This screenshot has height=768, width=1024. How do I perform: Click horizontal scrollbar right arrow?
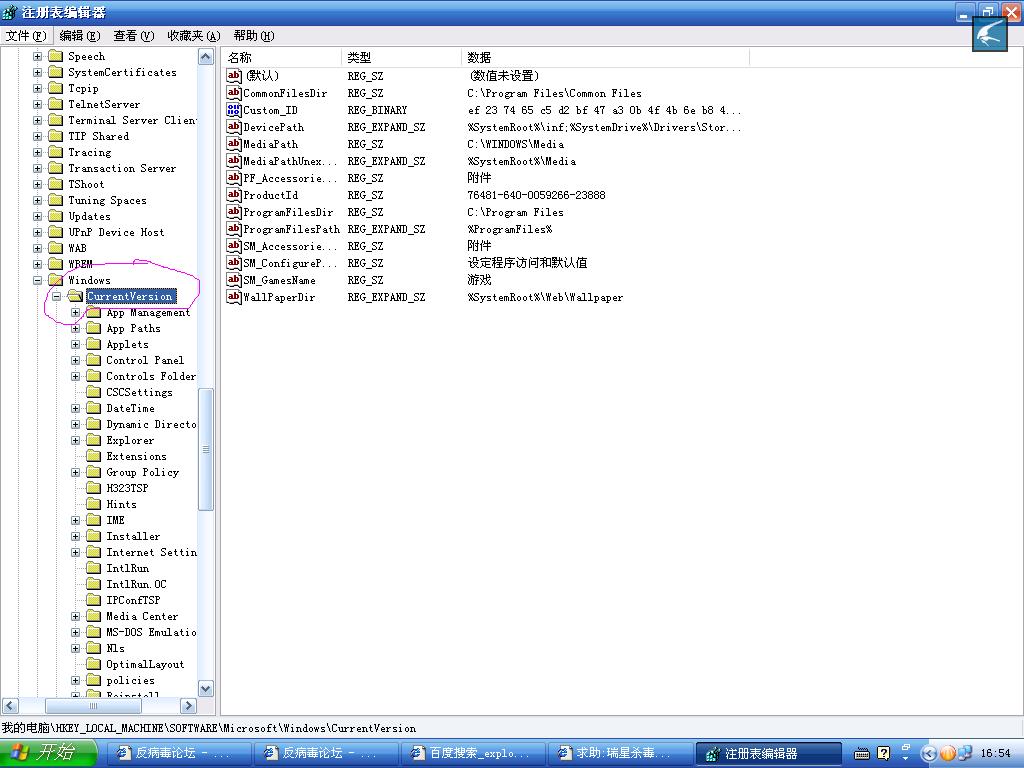pyautogui.click(x=189, y=706)
